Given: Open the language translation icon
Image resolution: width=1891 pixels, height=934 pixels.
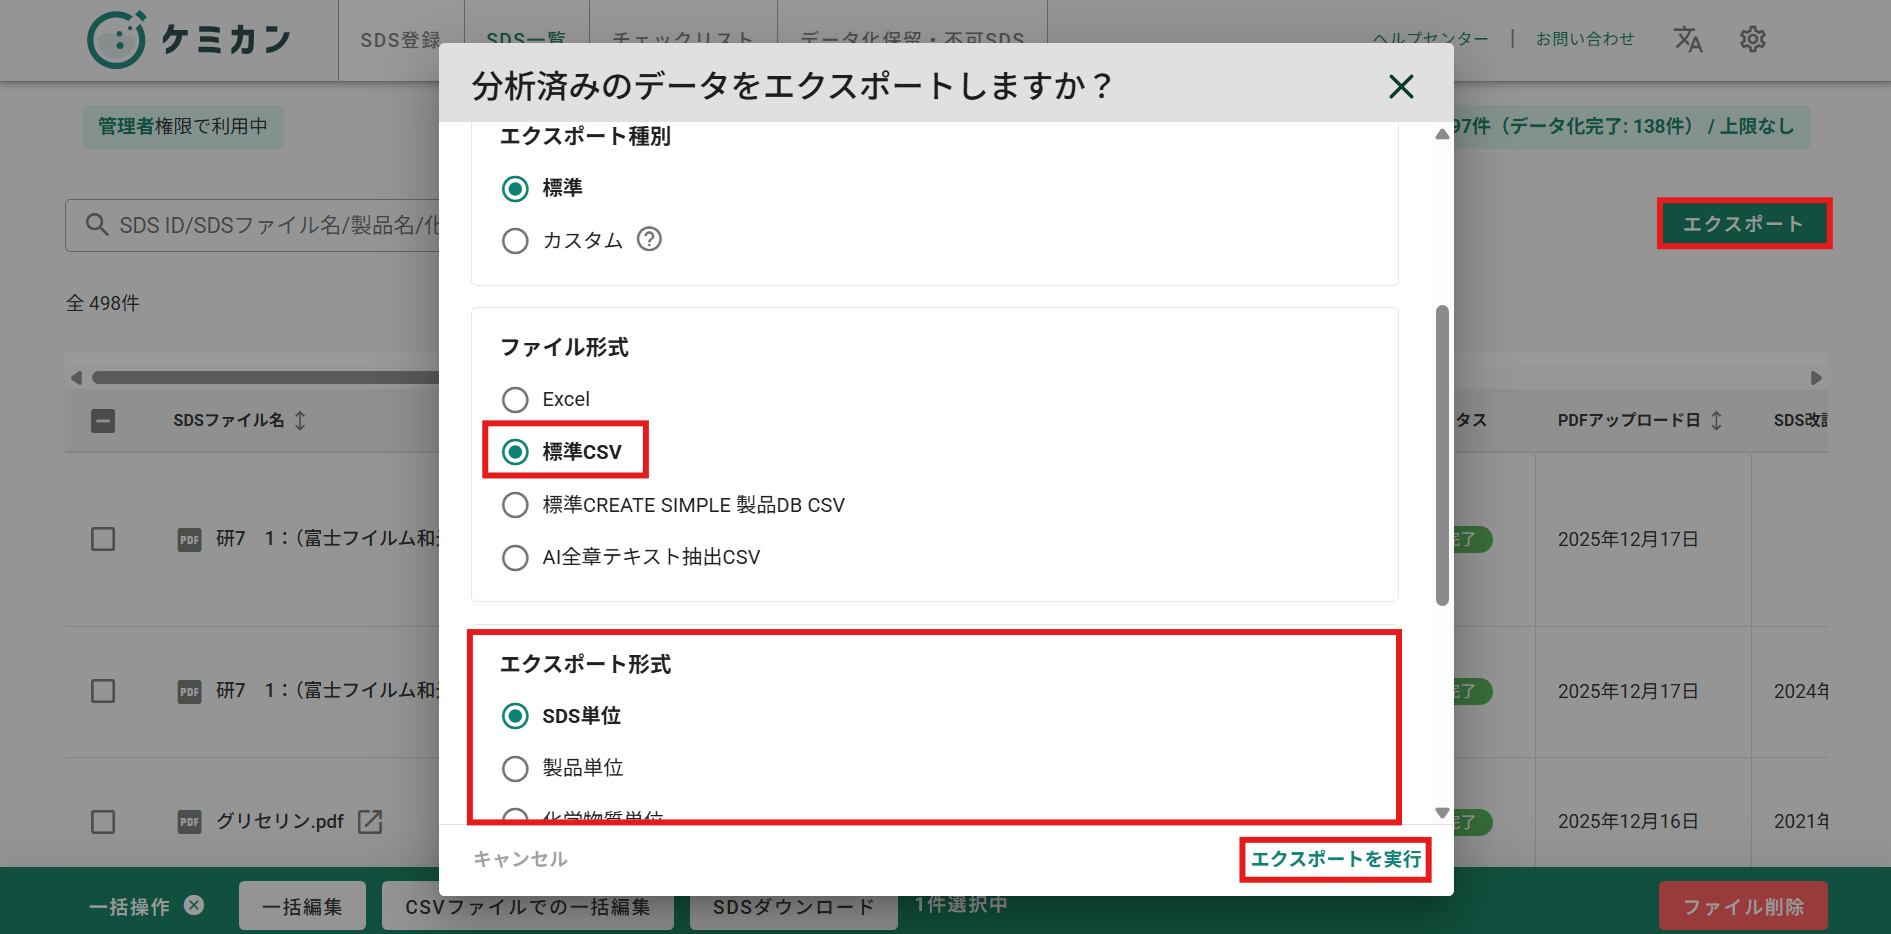Looking at the screenshot, I should (x=1688, y=39).
